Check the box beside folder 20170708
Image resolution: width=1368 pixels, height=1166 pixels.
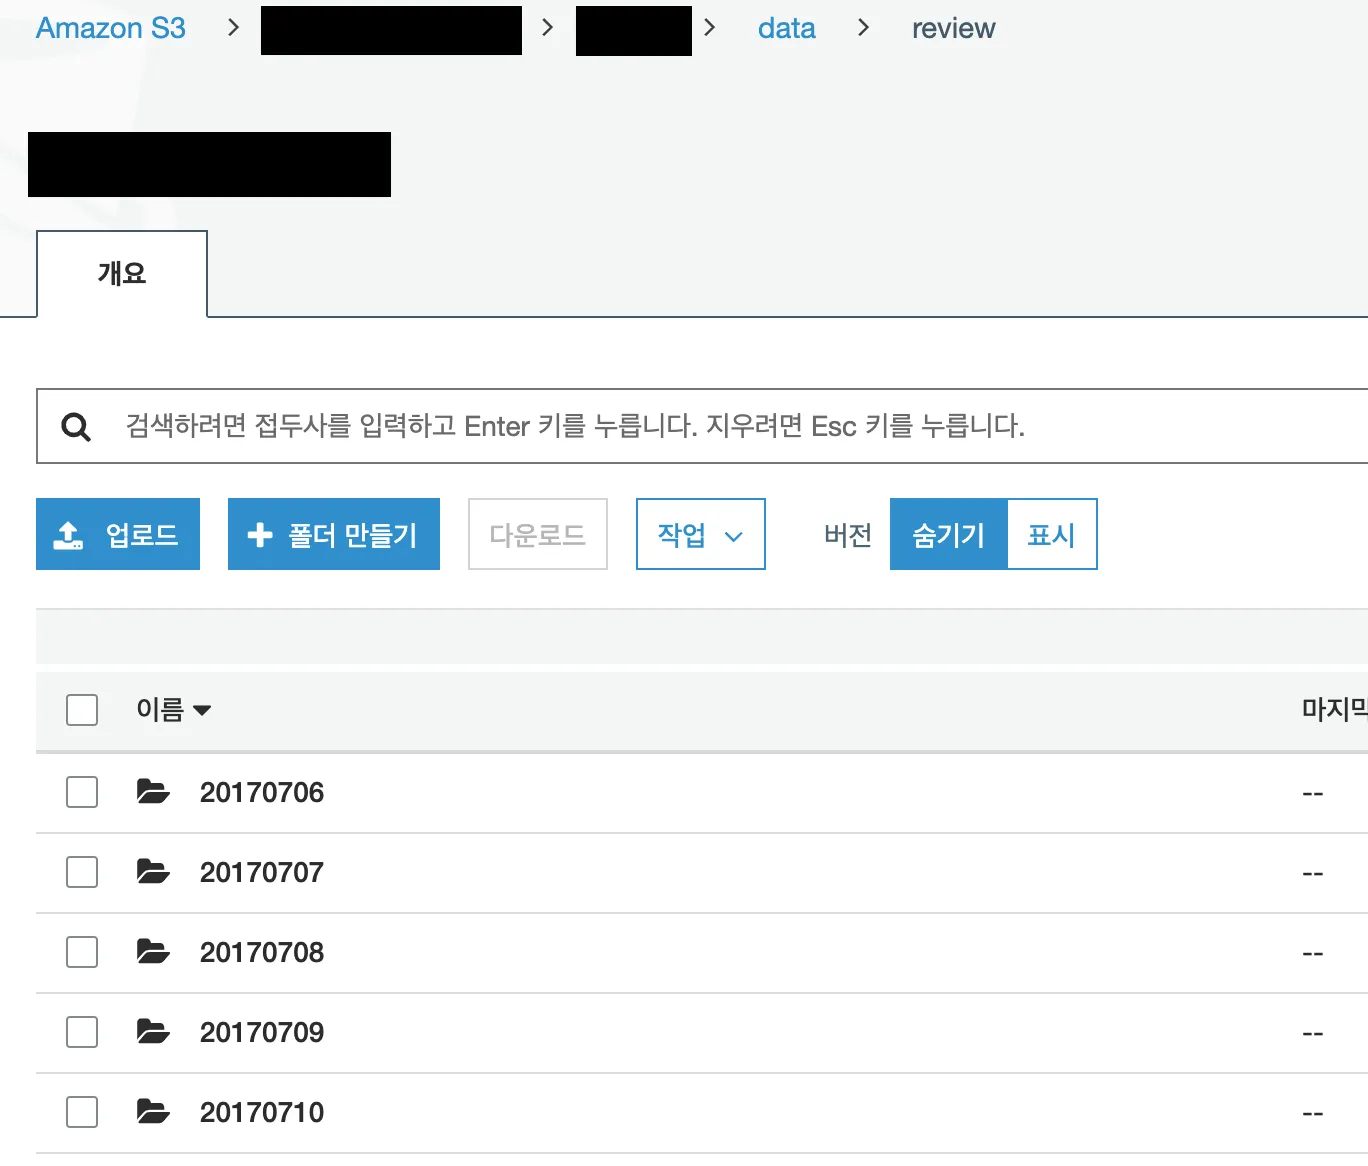coord(82,952)
